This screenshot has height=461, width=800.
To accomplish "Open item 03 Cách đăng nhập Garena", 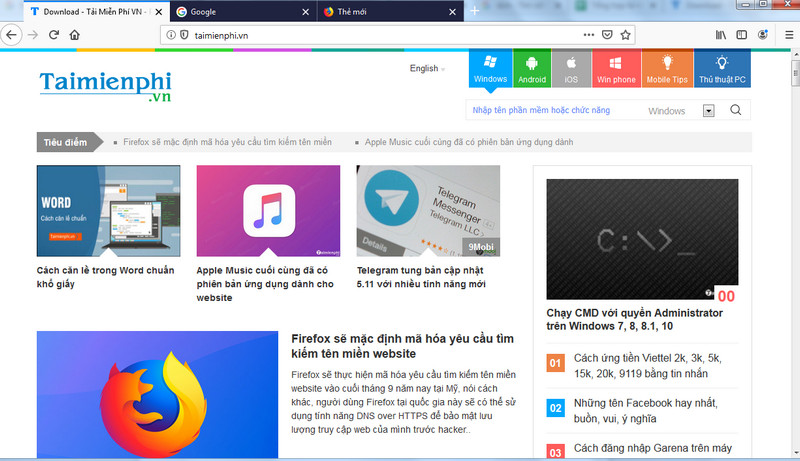I will (x=653, y=448).
